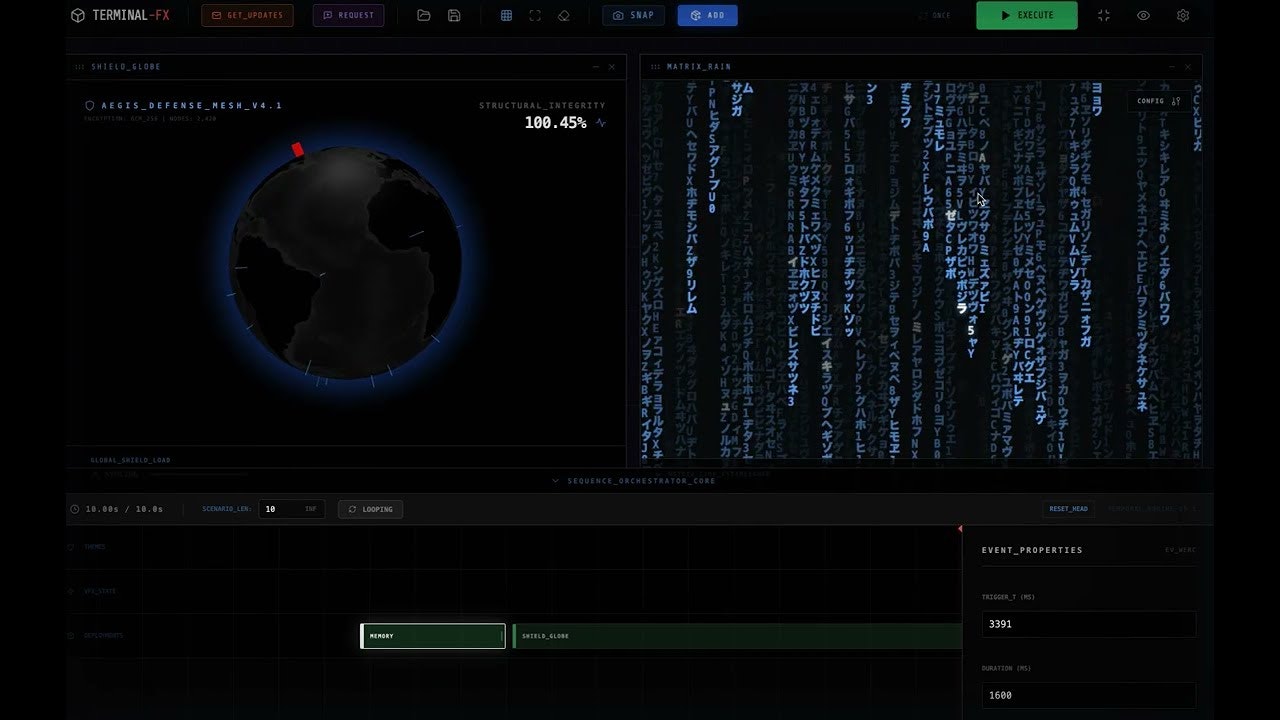Click the eraser/clear icon in the top toolbar
The image size is (1280, 720).
563,15
